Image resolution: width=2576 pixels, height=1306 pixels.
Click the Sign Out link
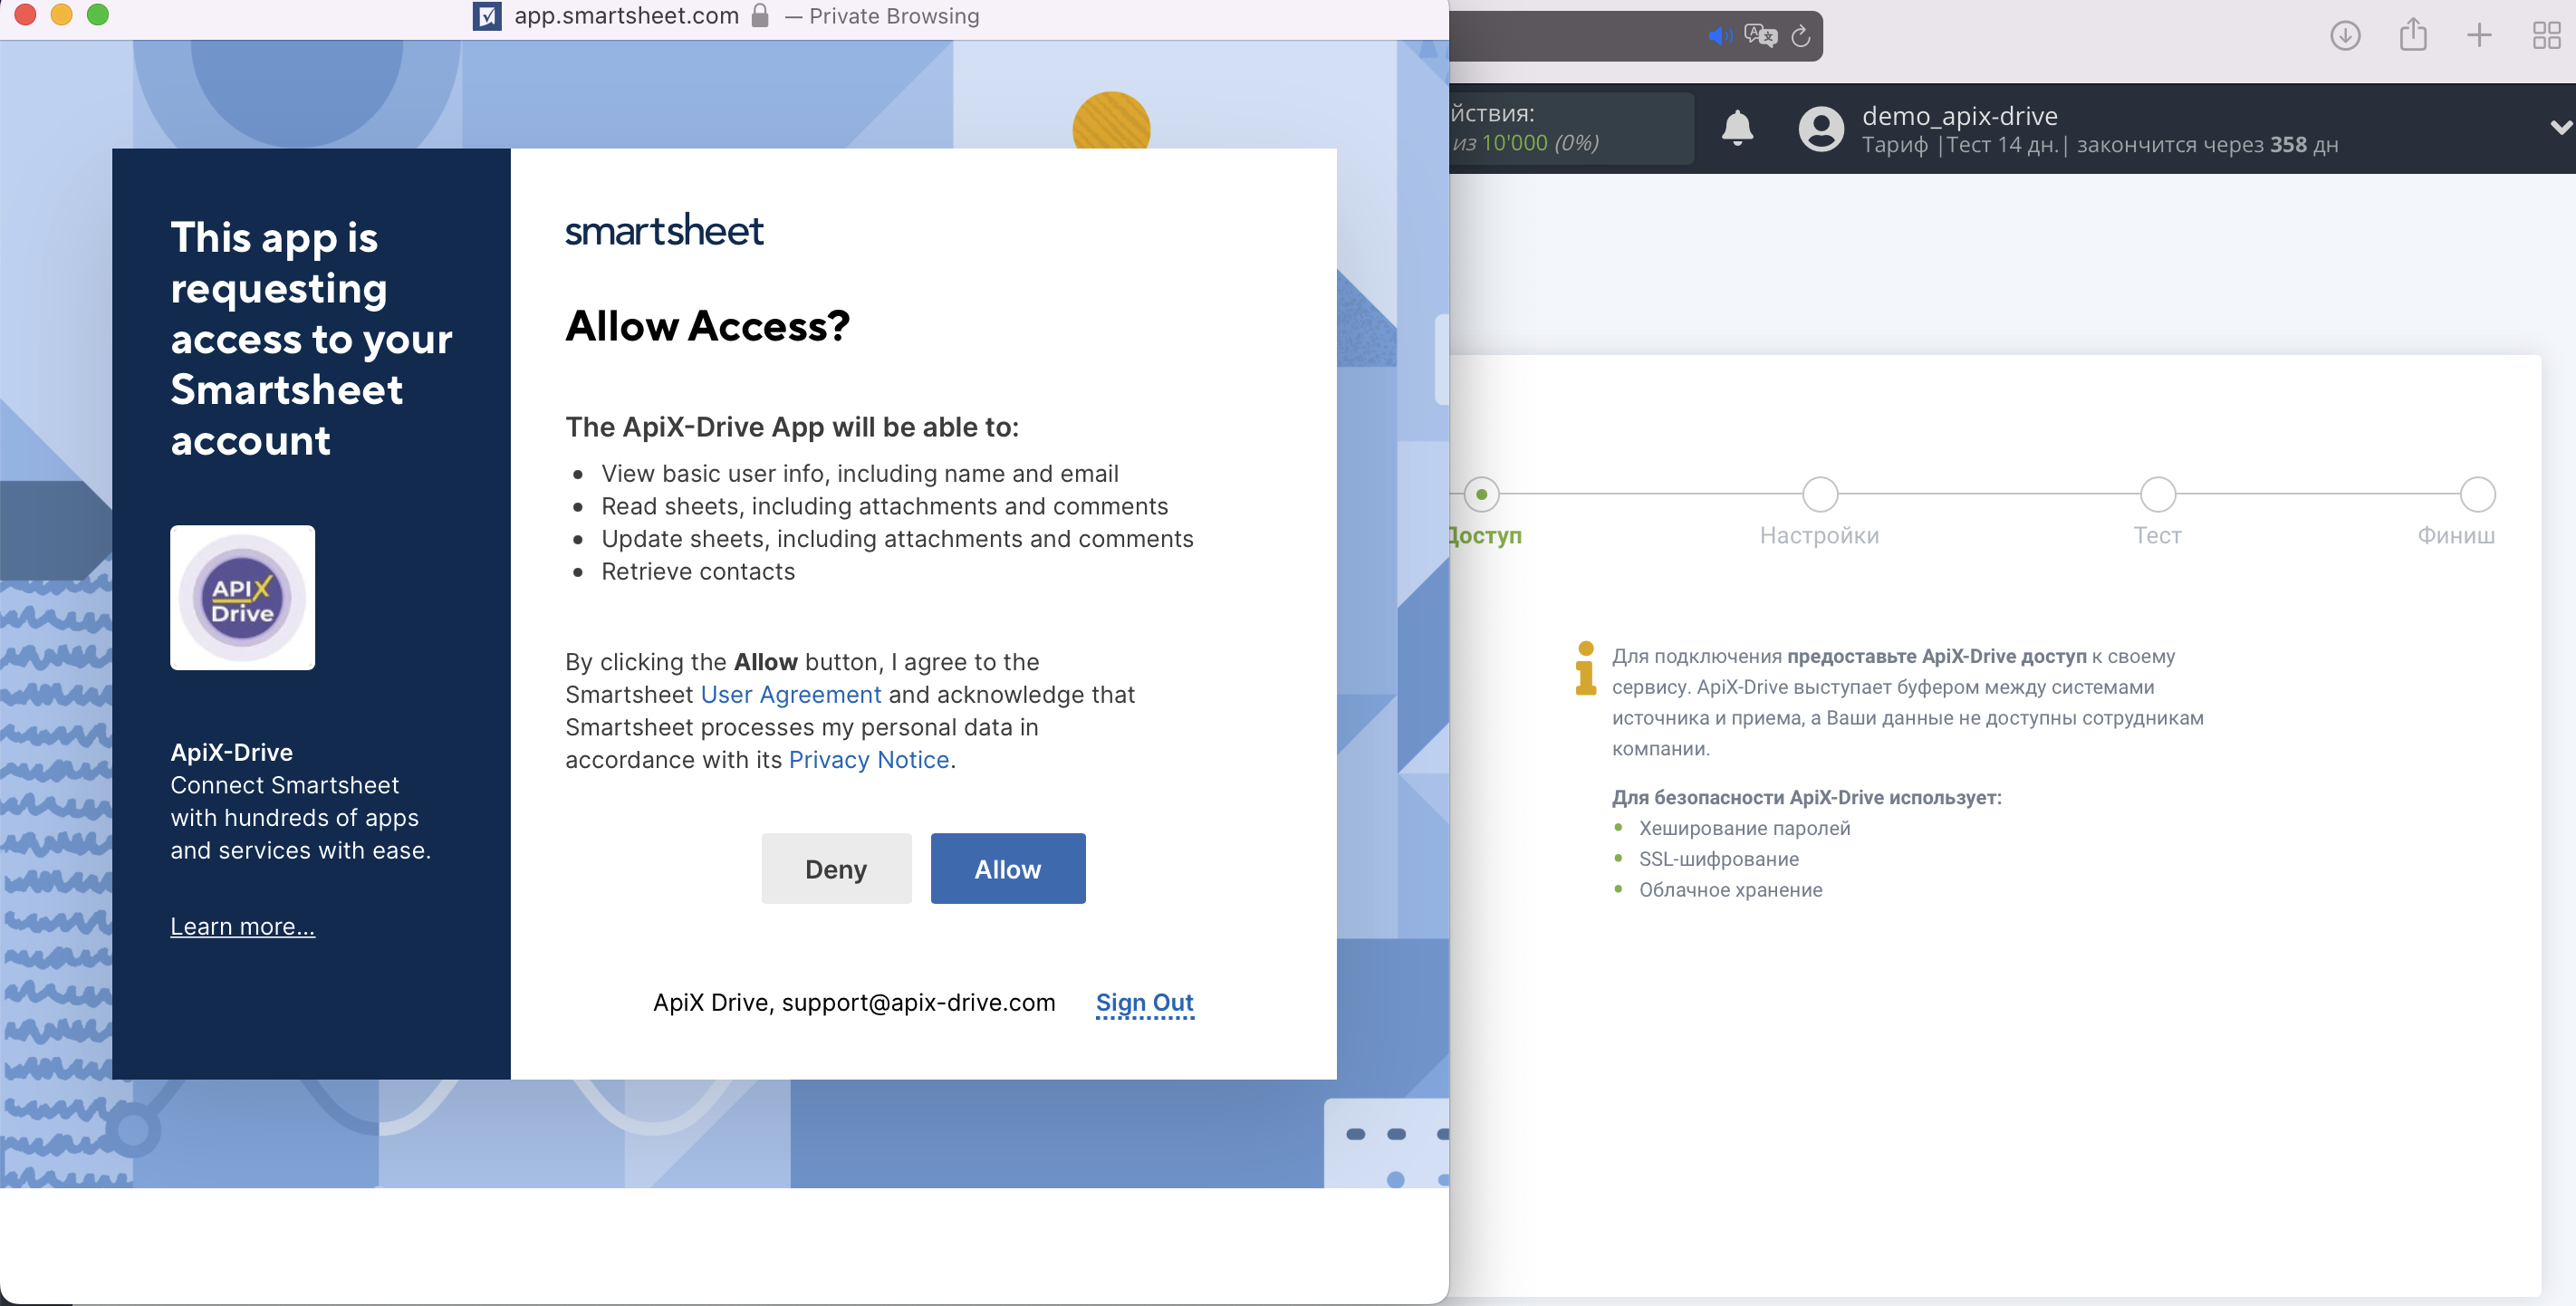point(1145,1002)
